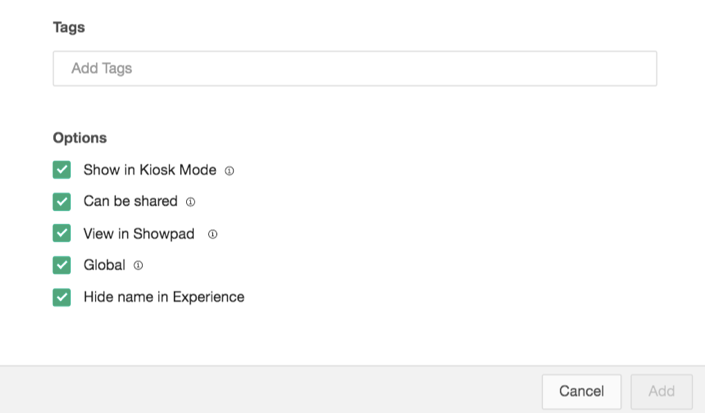The image size is (705, 413).
Task: Disable the View in Showpad checkbox
Action: point(62,234)
